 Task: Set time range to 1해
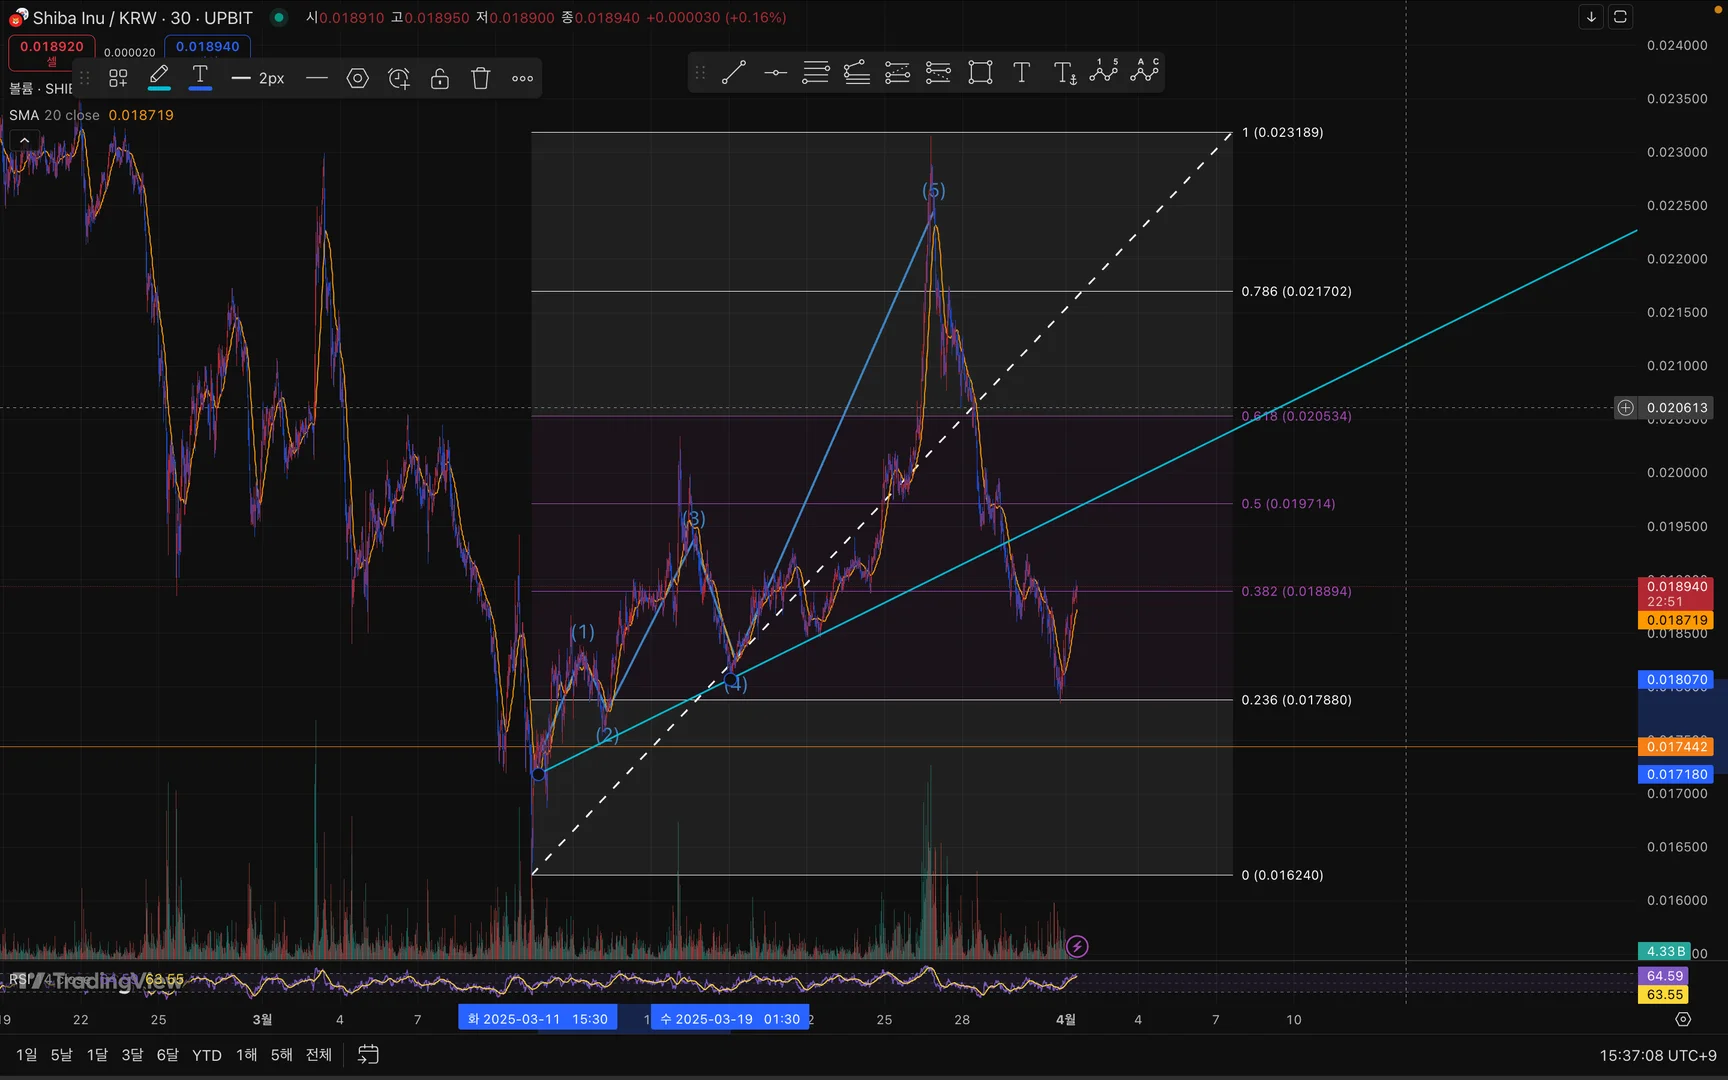(x=246, y=1055)
